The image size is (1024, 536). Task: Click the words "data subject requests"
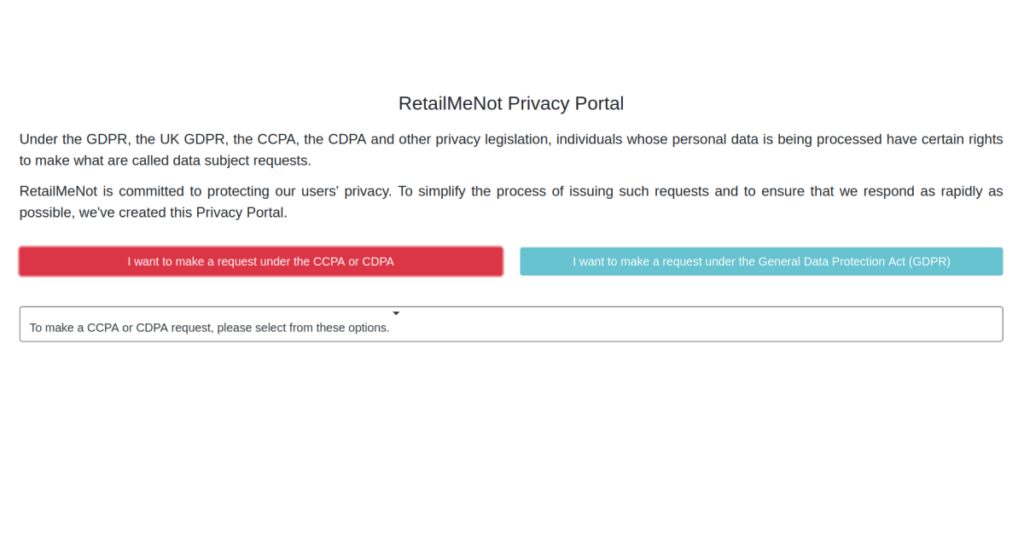tap(240, 160)
